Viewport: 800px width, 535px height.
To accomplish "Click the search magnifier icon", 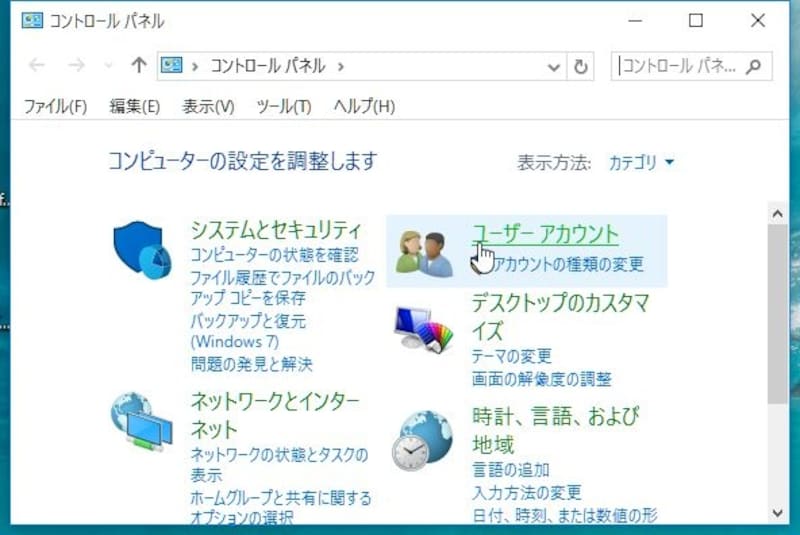I will (x=754, y=66).
